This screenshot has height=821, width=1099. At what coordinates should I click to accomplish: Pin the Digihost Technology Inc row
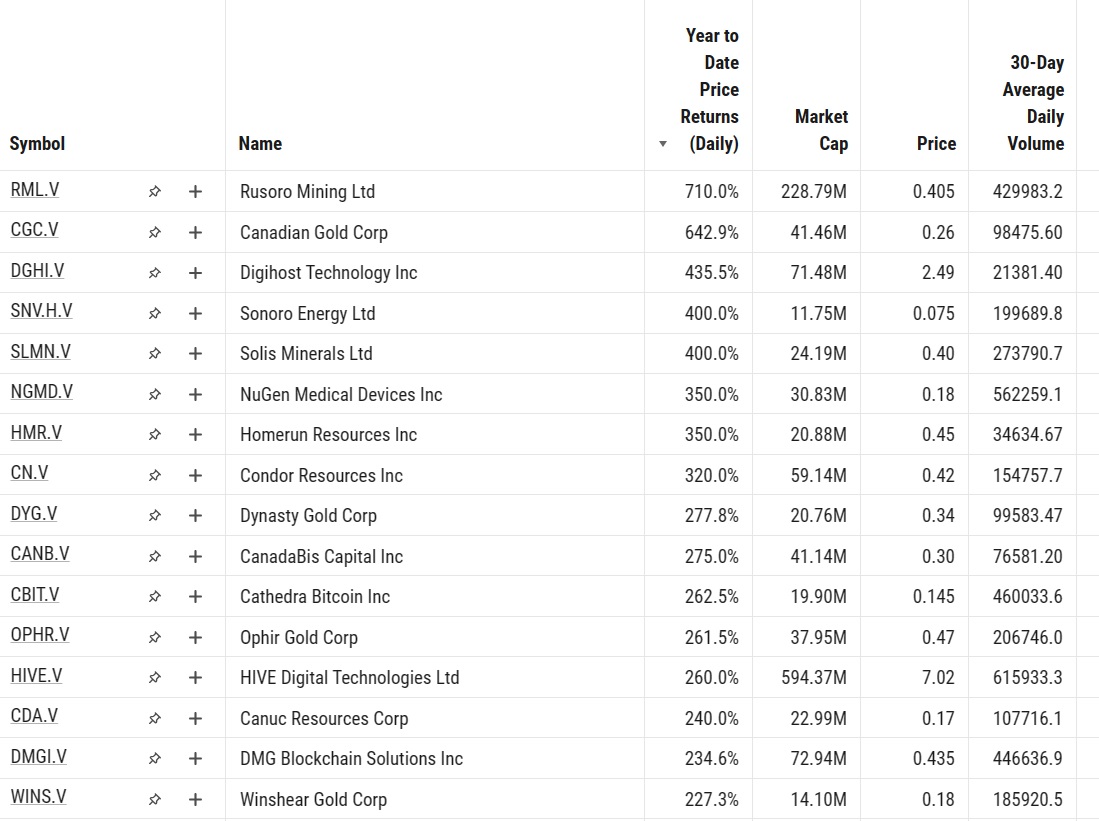pos(155,273)
